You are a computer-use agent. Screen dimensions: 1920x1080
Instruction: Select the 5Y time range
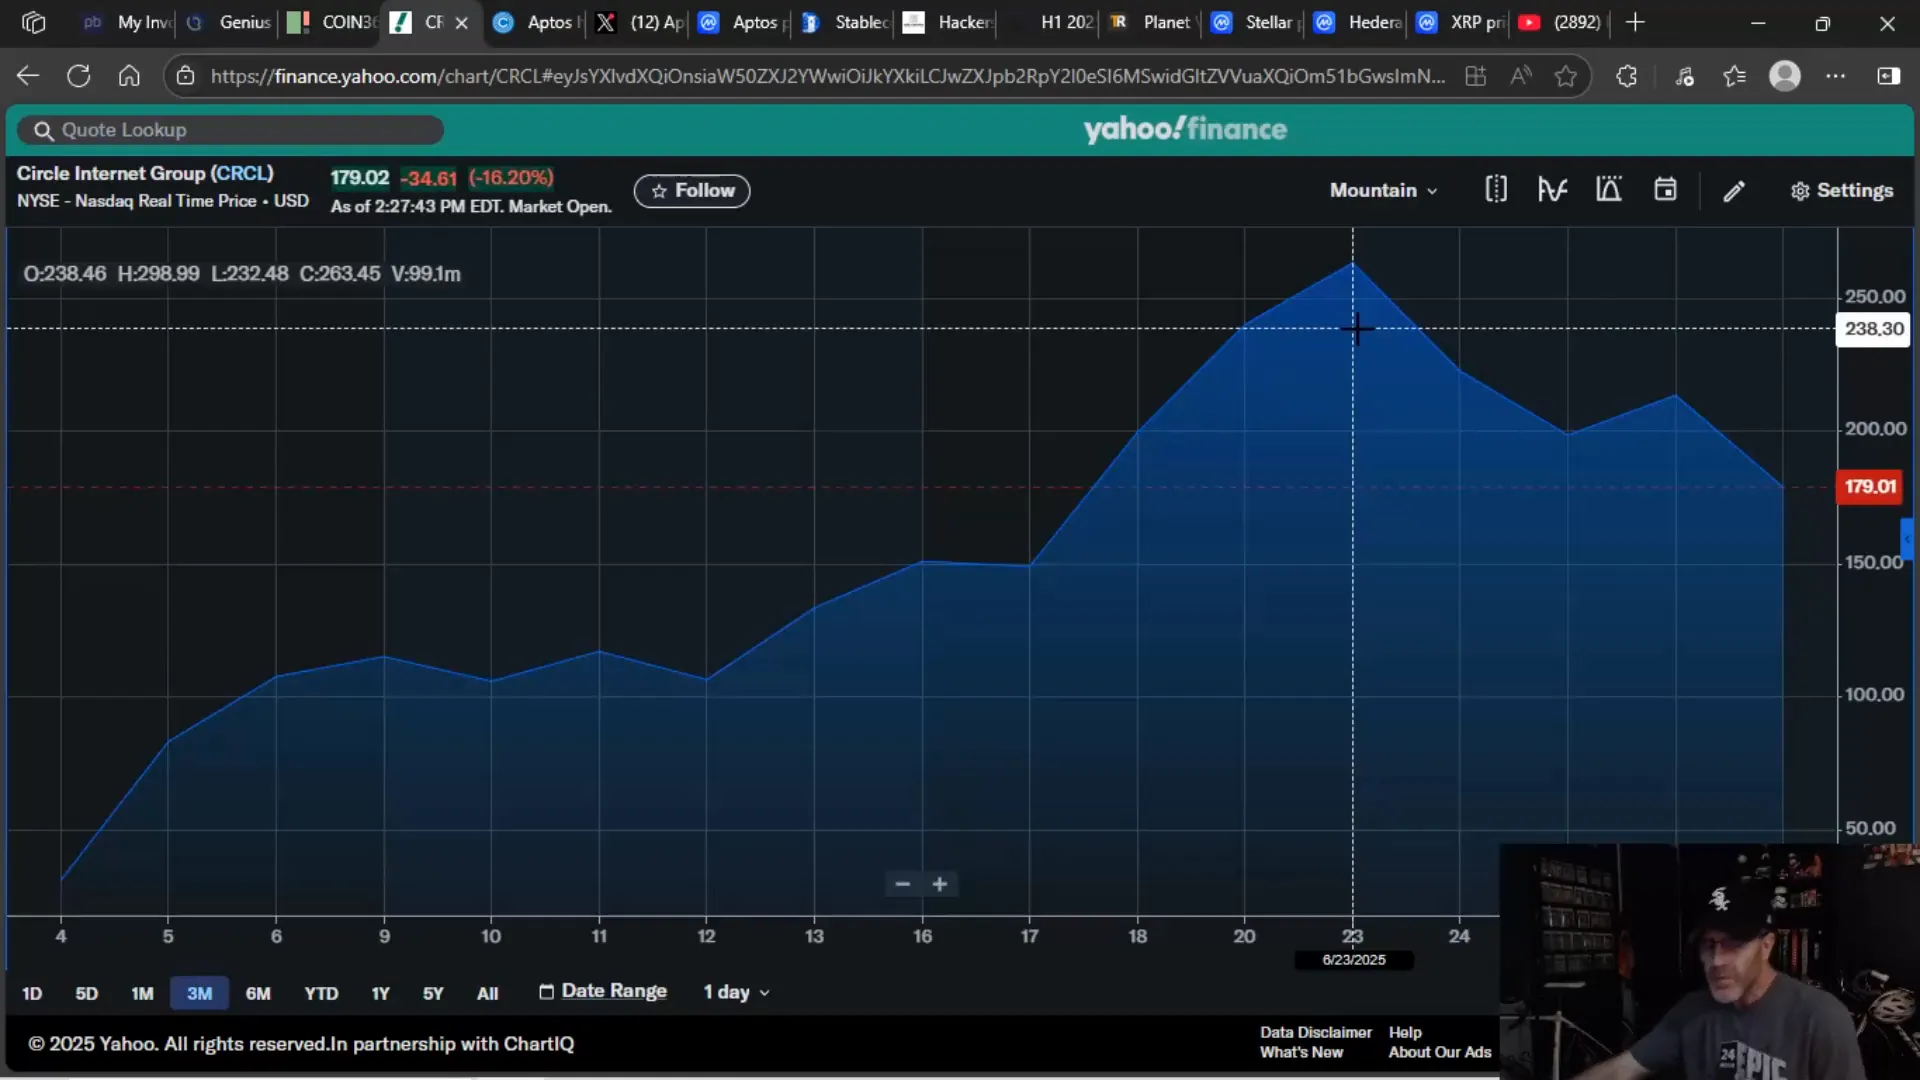pyautogui.click(x=433, y=993)
